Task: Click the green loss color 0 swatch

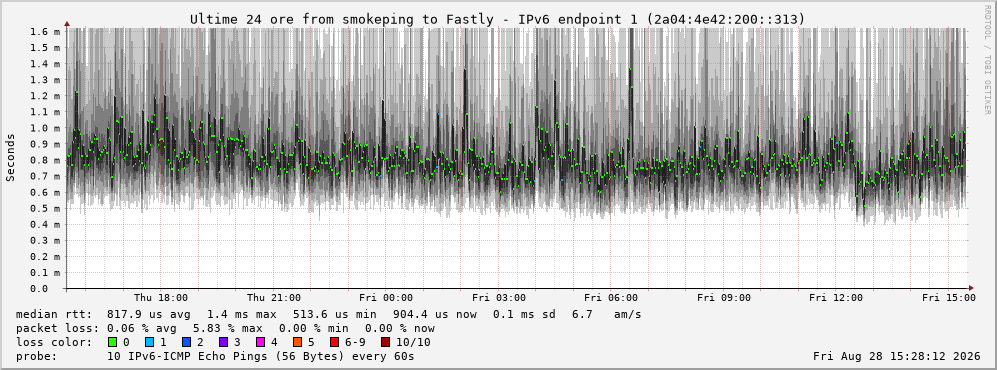Action: click(x=113, y=342)
